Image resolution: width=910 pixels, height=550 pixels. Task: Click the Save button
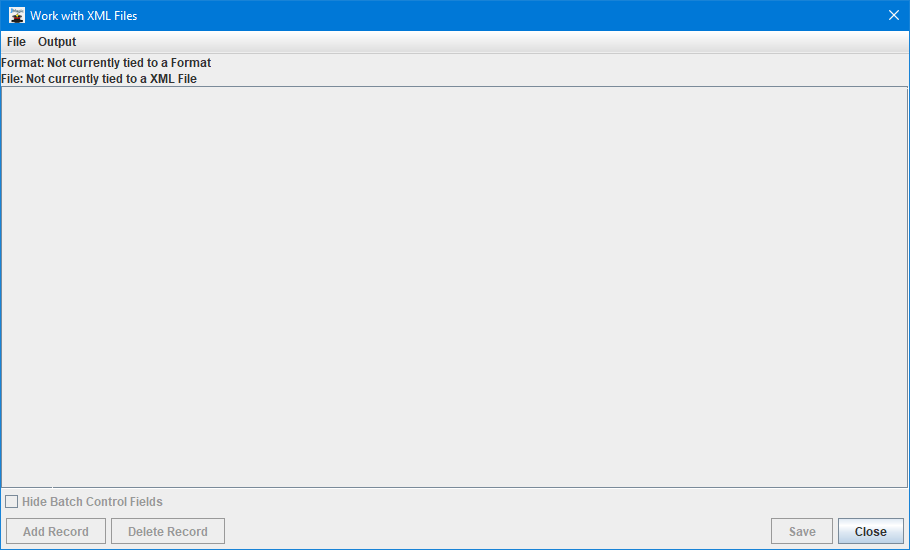(802, 531)
